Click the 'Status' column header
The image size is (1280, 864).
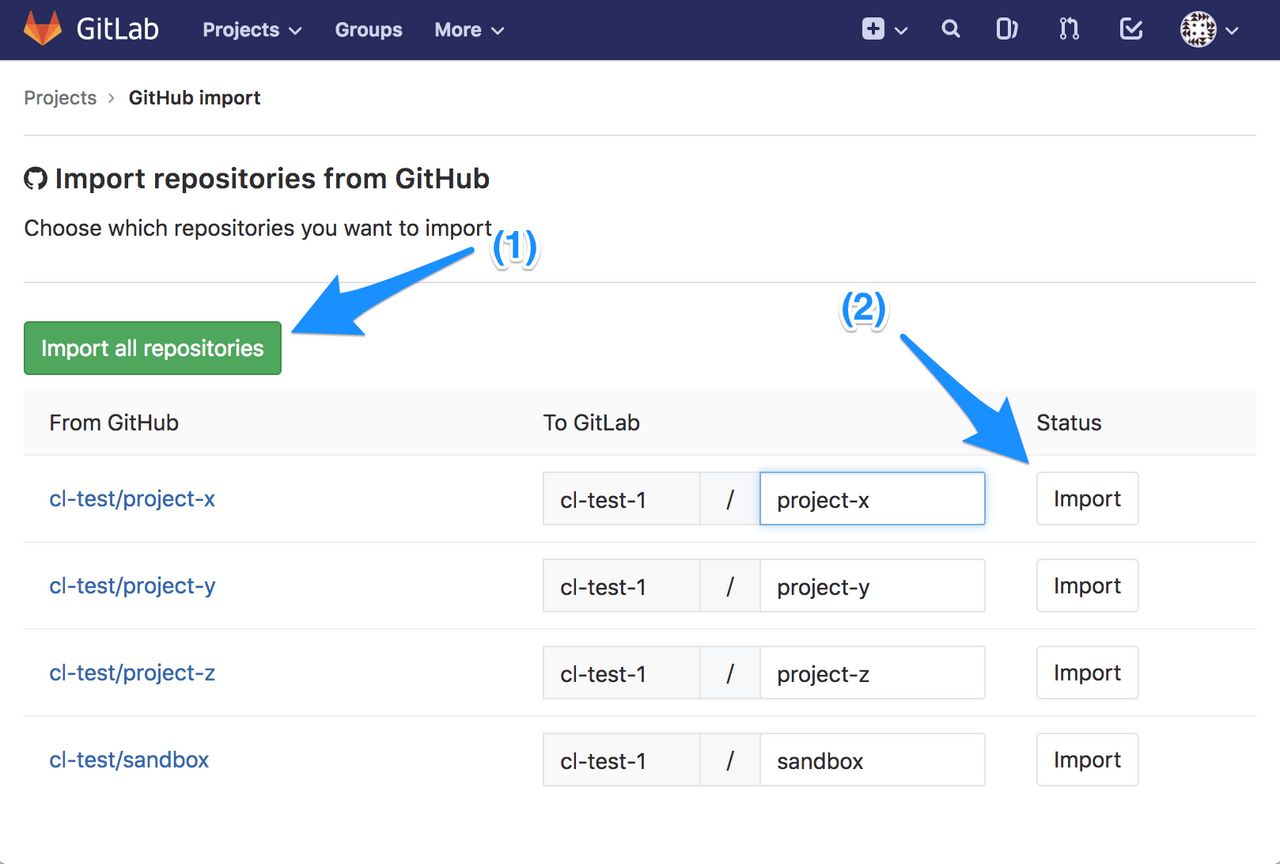1069,423
